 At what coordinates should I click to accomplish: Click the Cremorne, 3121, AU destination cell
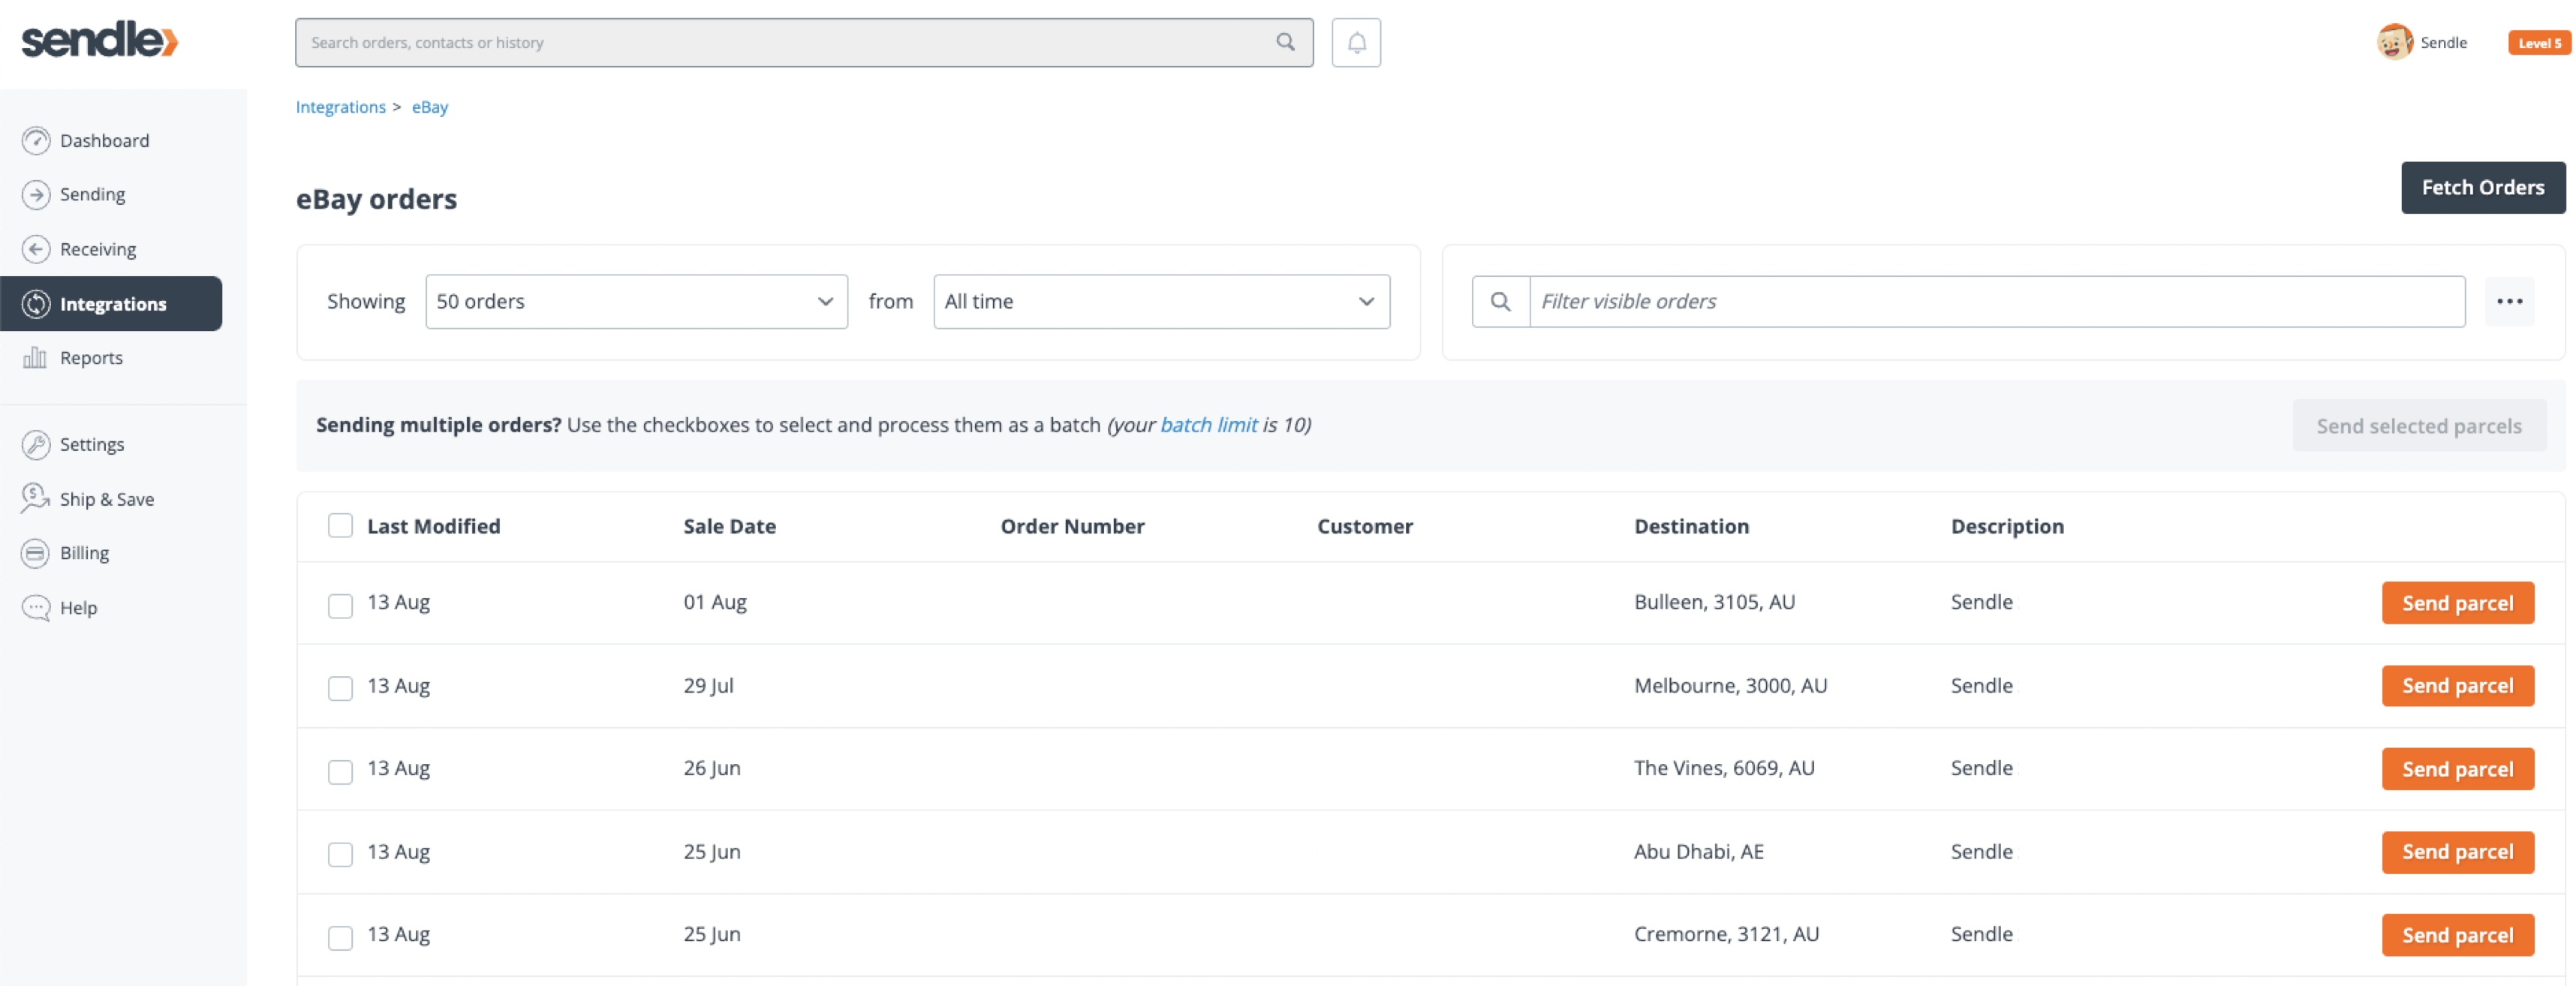tap(1726, 934)
